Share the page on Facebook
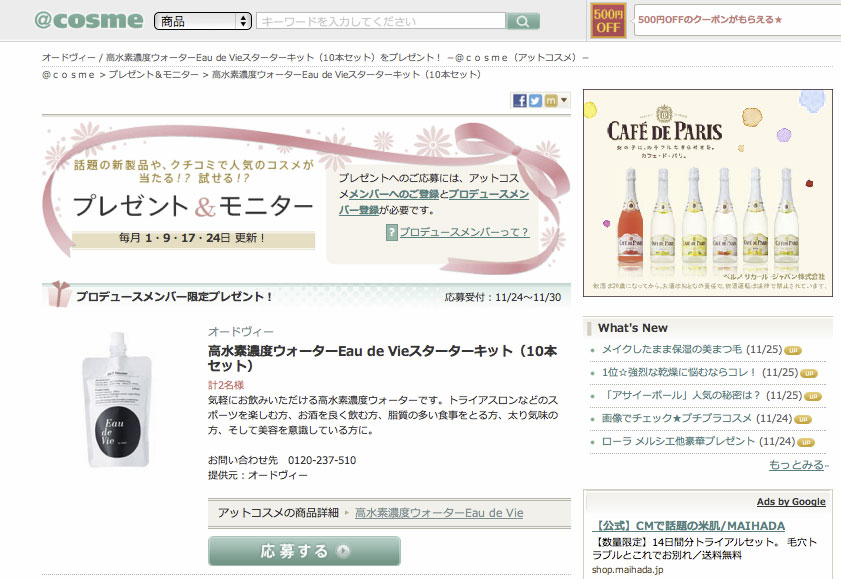The width and height of the screenshot is (841, 579). [519, 101]
